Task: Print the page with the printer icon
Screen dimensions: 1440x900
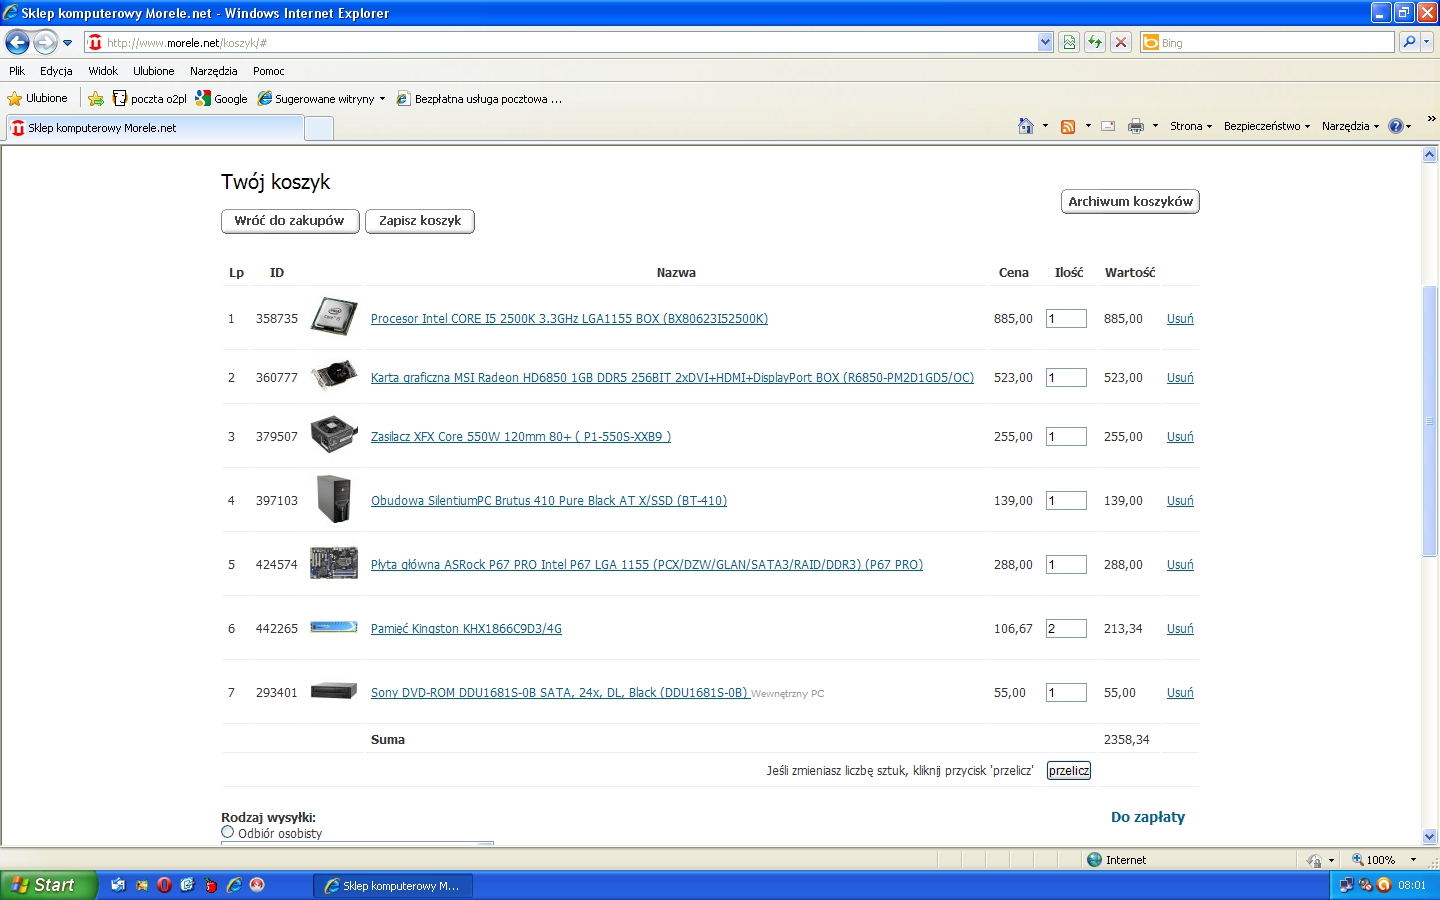Action: click(1136, 126)
